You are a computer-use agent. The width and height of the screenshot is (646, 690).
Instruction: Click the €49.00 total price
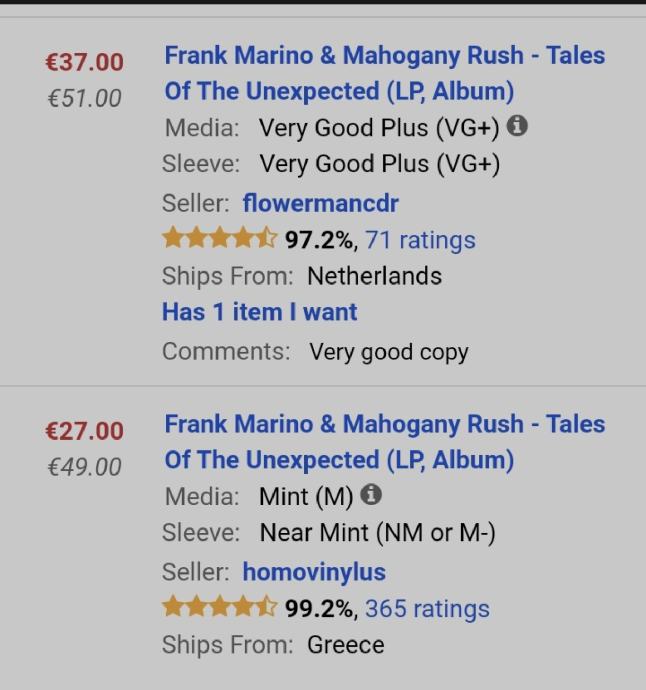[84, 467]
